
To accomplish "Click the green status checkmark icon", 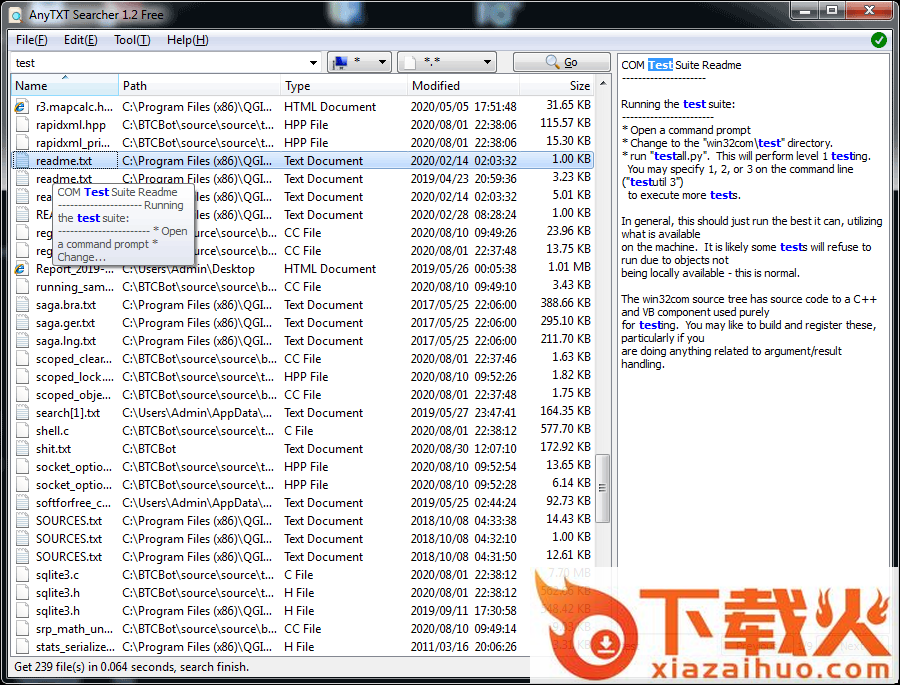I will pyautogui.click(x=878, y=40).
